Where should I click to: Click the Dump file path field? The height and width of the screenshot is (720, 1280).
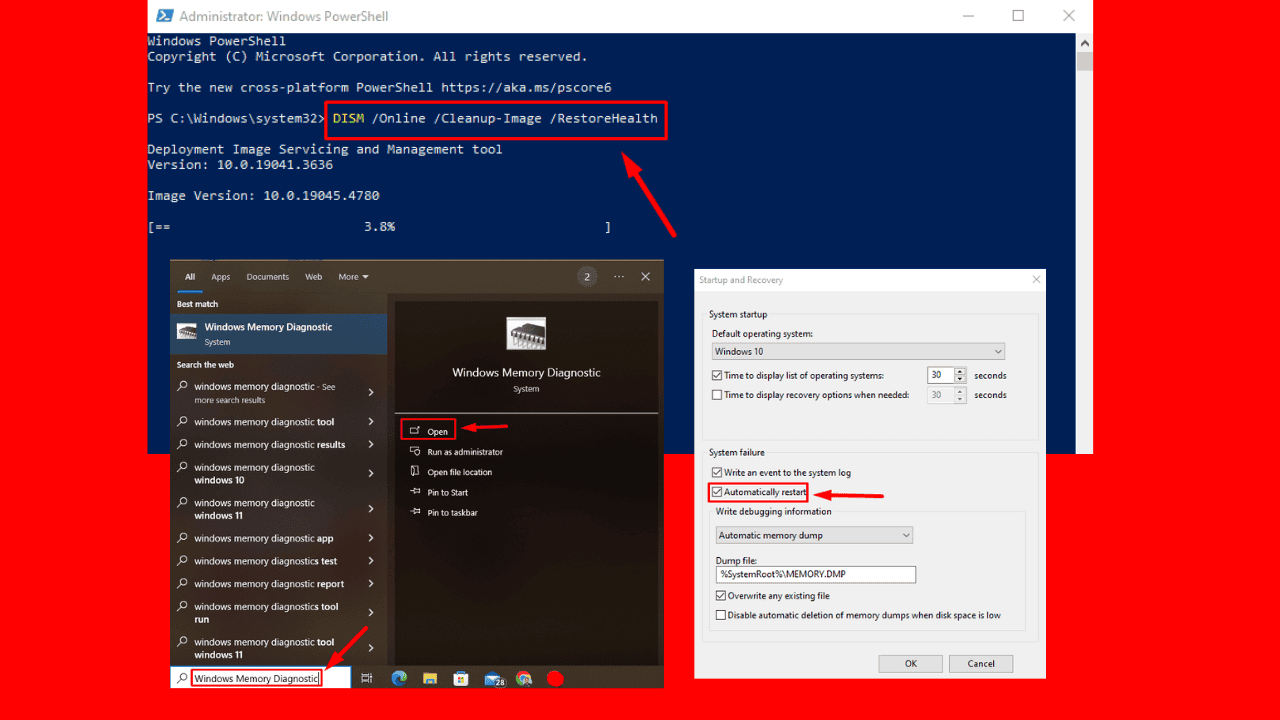816,575
